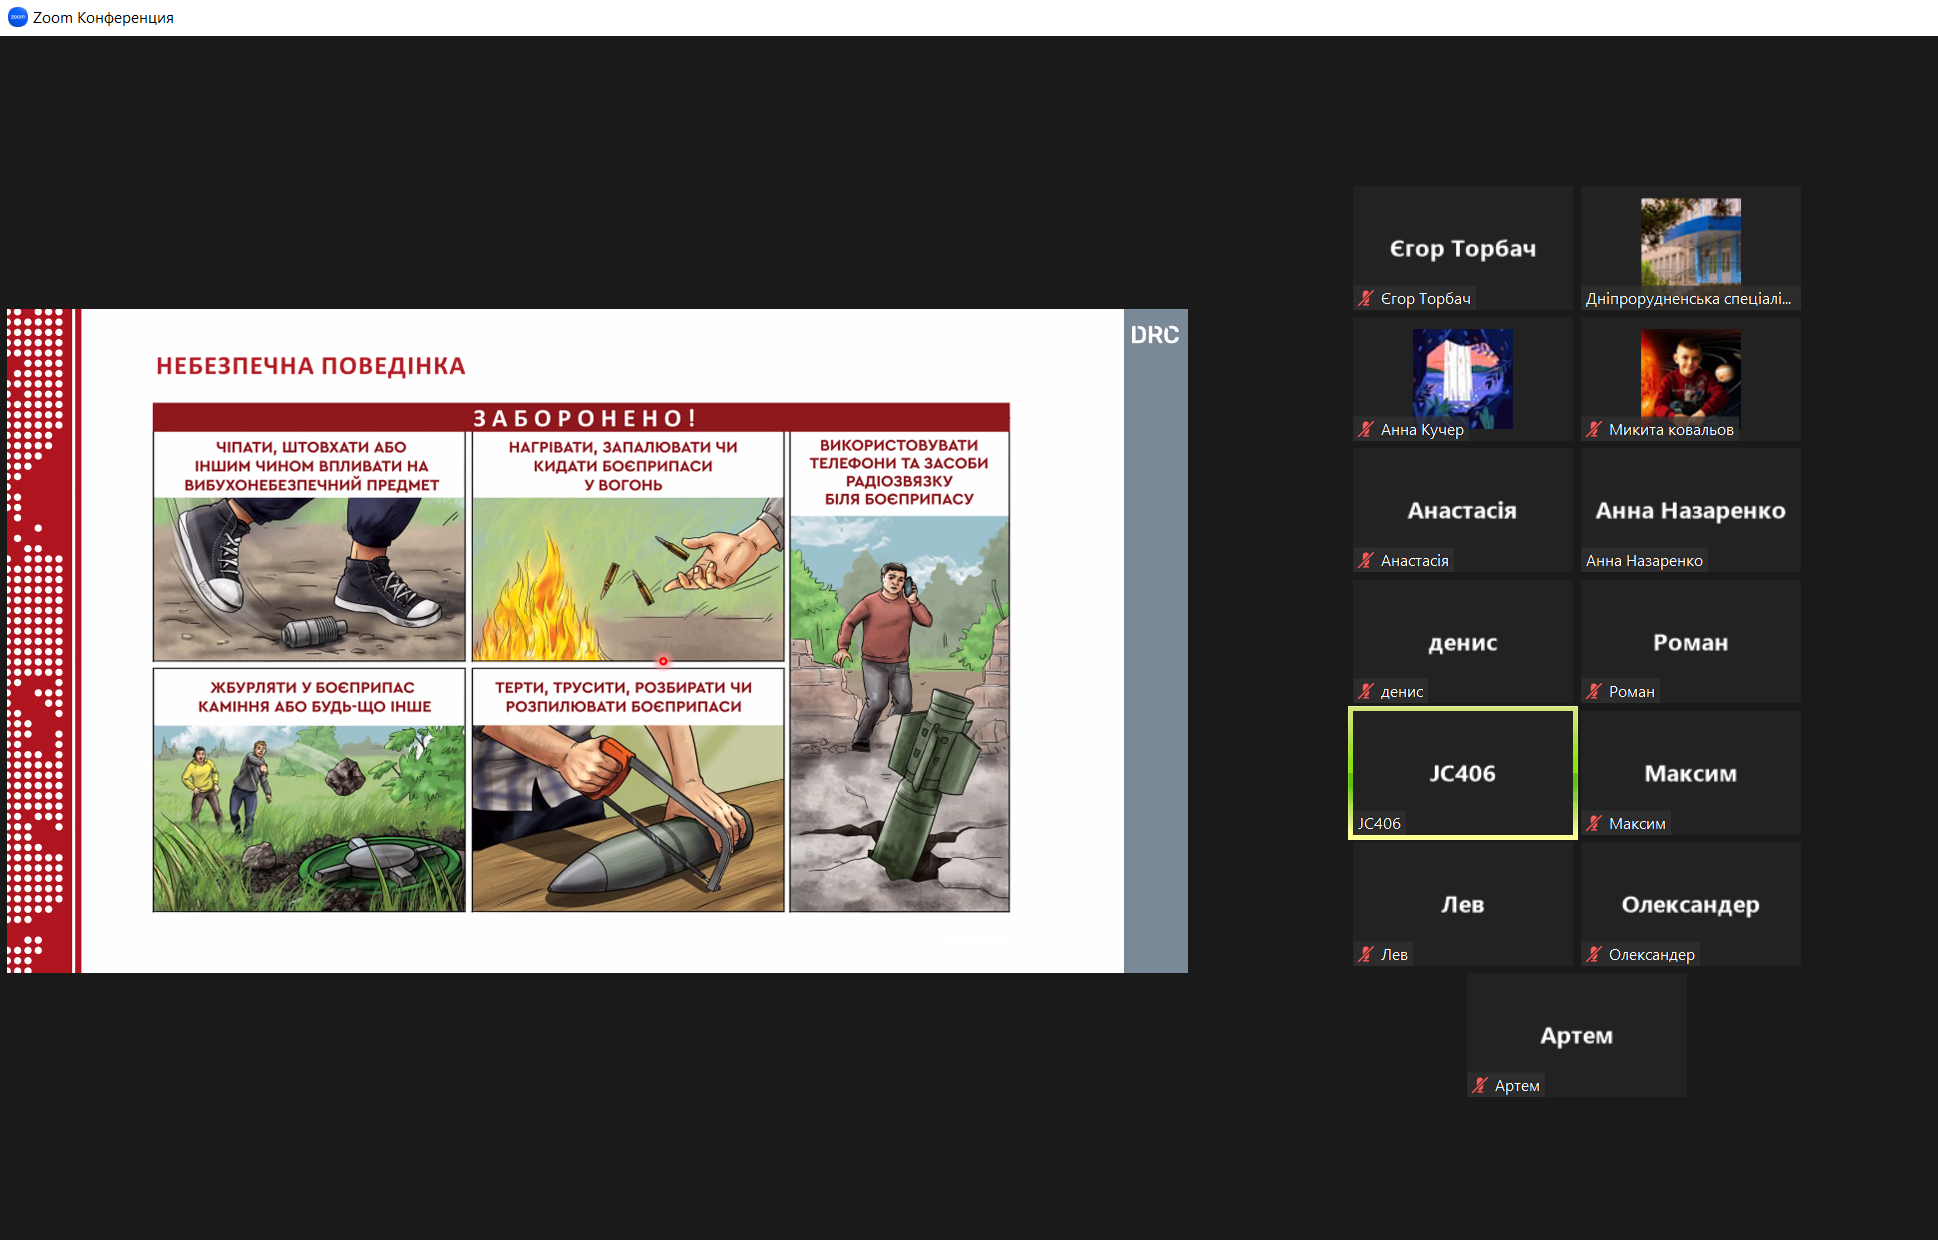
Task: Click the DRC logo on the slide
Action: click(x=1155, y=335)
